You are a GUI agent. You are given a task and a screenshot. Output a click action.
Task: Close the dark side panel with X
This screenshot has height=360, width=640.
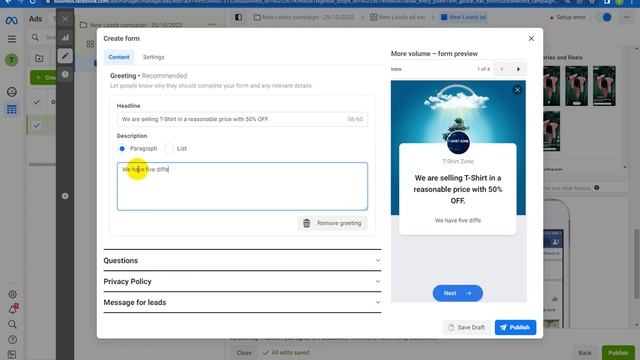(65, 19)
